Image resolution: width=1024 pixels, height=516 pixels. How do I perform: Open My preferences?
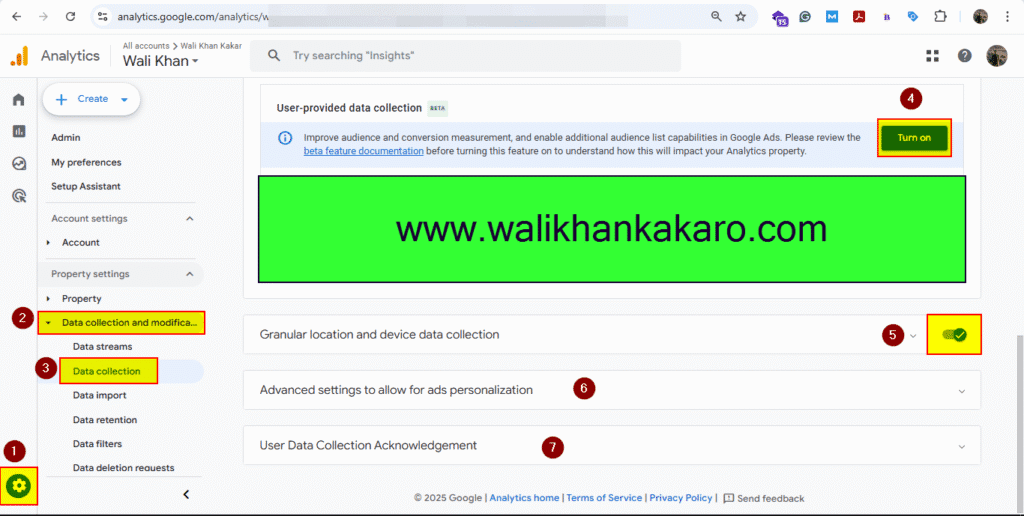[86, 162]
